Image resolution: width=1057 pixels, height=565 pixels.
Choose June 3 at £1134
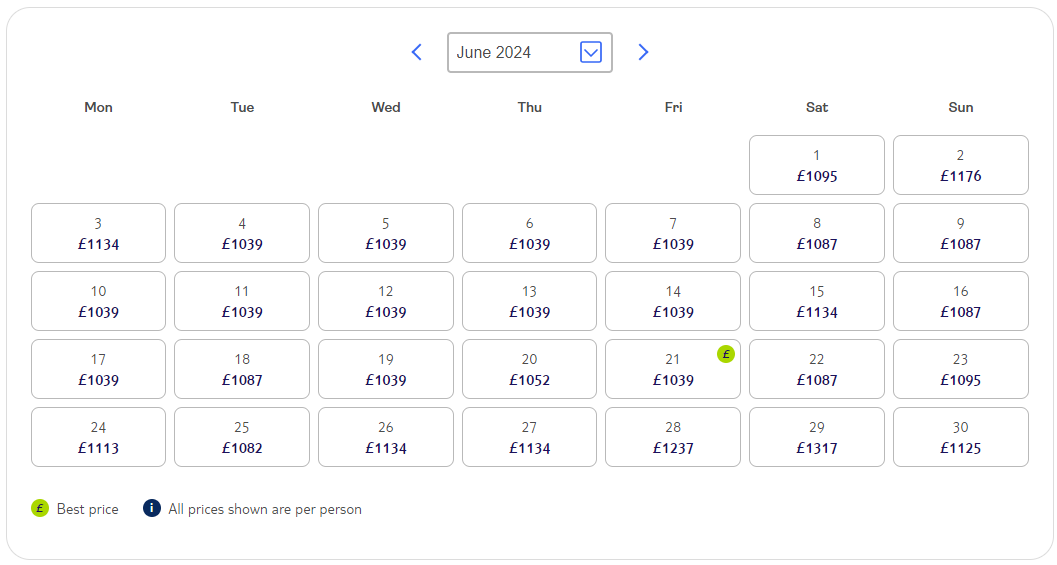[98, 233]
